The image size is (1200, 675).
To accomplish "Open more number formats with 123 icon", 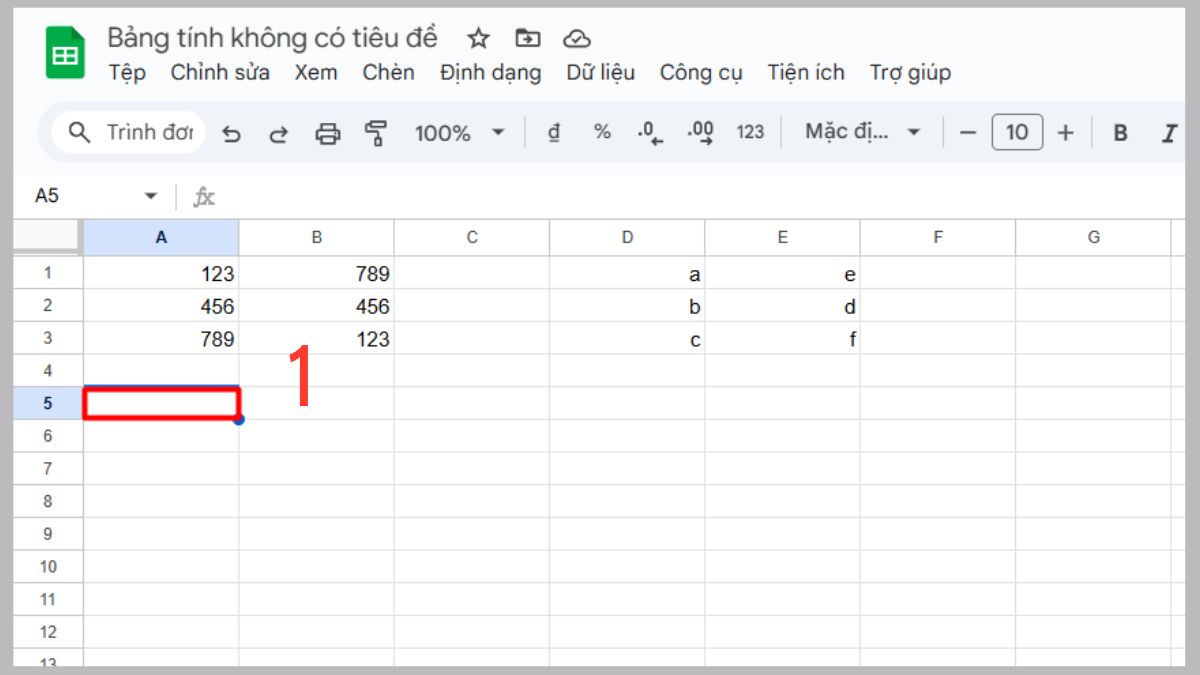I will [x=750, y=132].
